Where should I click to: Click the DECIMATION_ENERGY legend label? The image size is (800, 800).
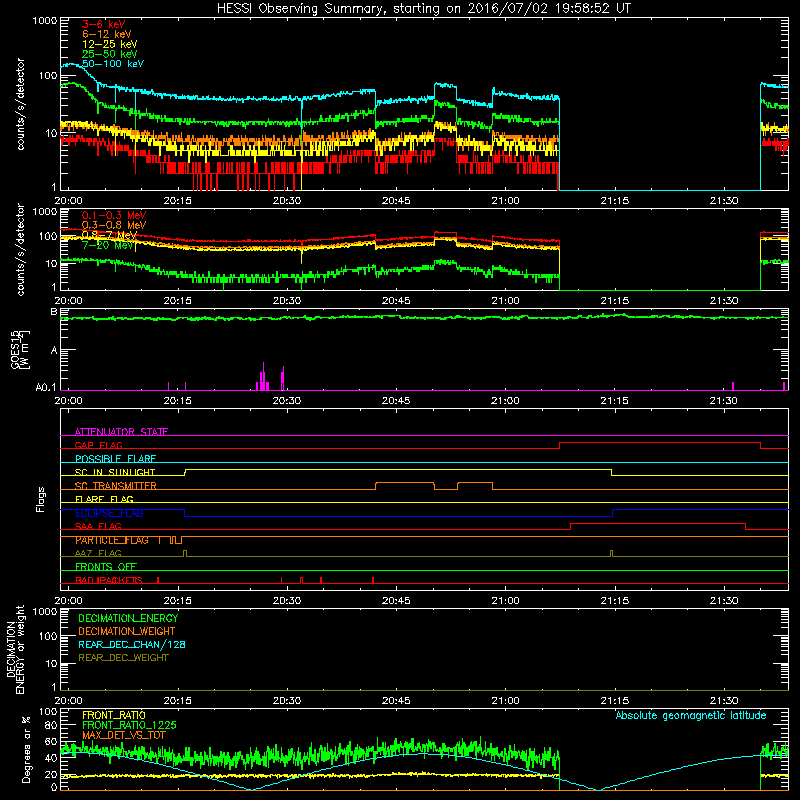[x=128, y=618]
